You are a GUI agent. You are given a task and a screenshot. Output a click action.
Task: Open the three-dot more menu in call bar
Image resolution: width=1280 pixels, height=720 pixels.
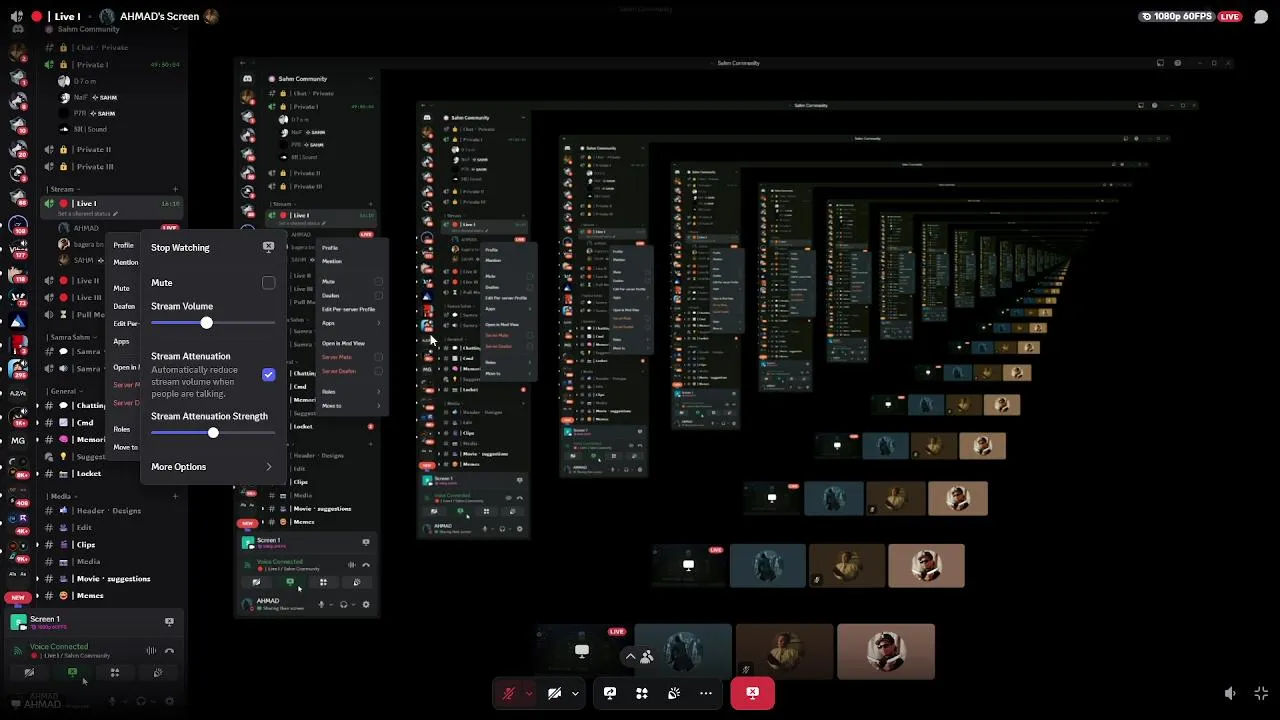[706, 693]
